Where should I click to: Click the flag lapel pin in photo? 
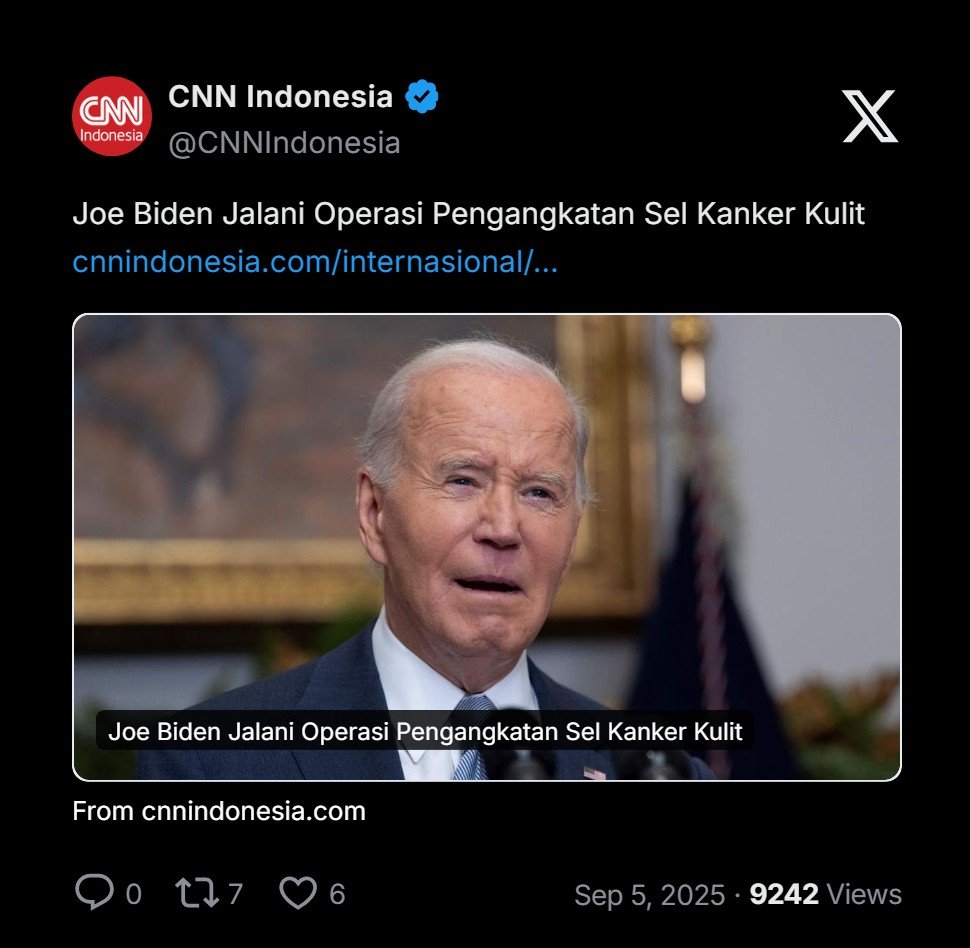coord(594,773)
